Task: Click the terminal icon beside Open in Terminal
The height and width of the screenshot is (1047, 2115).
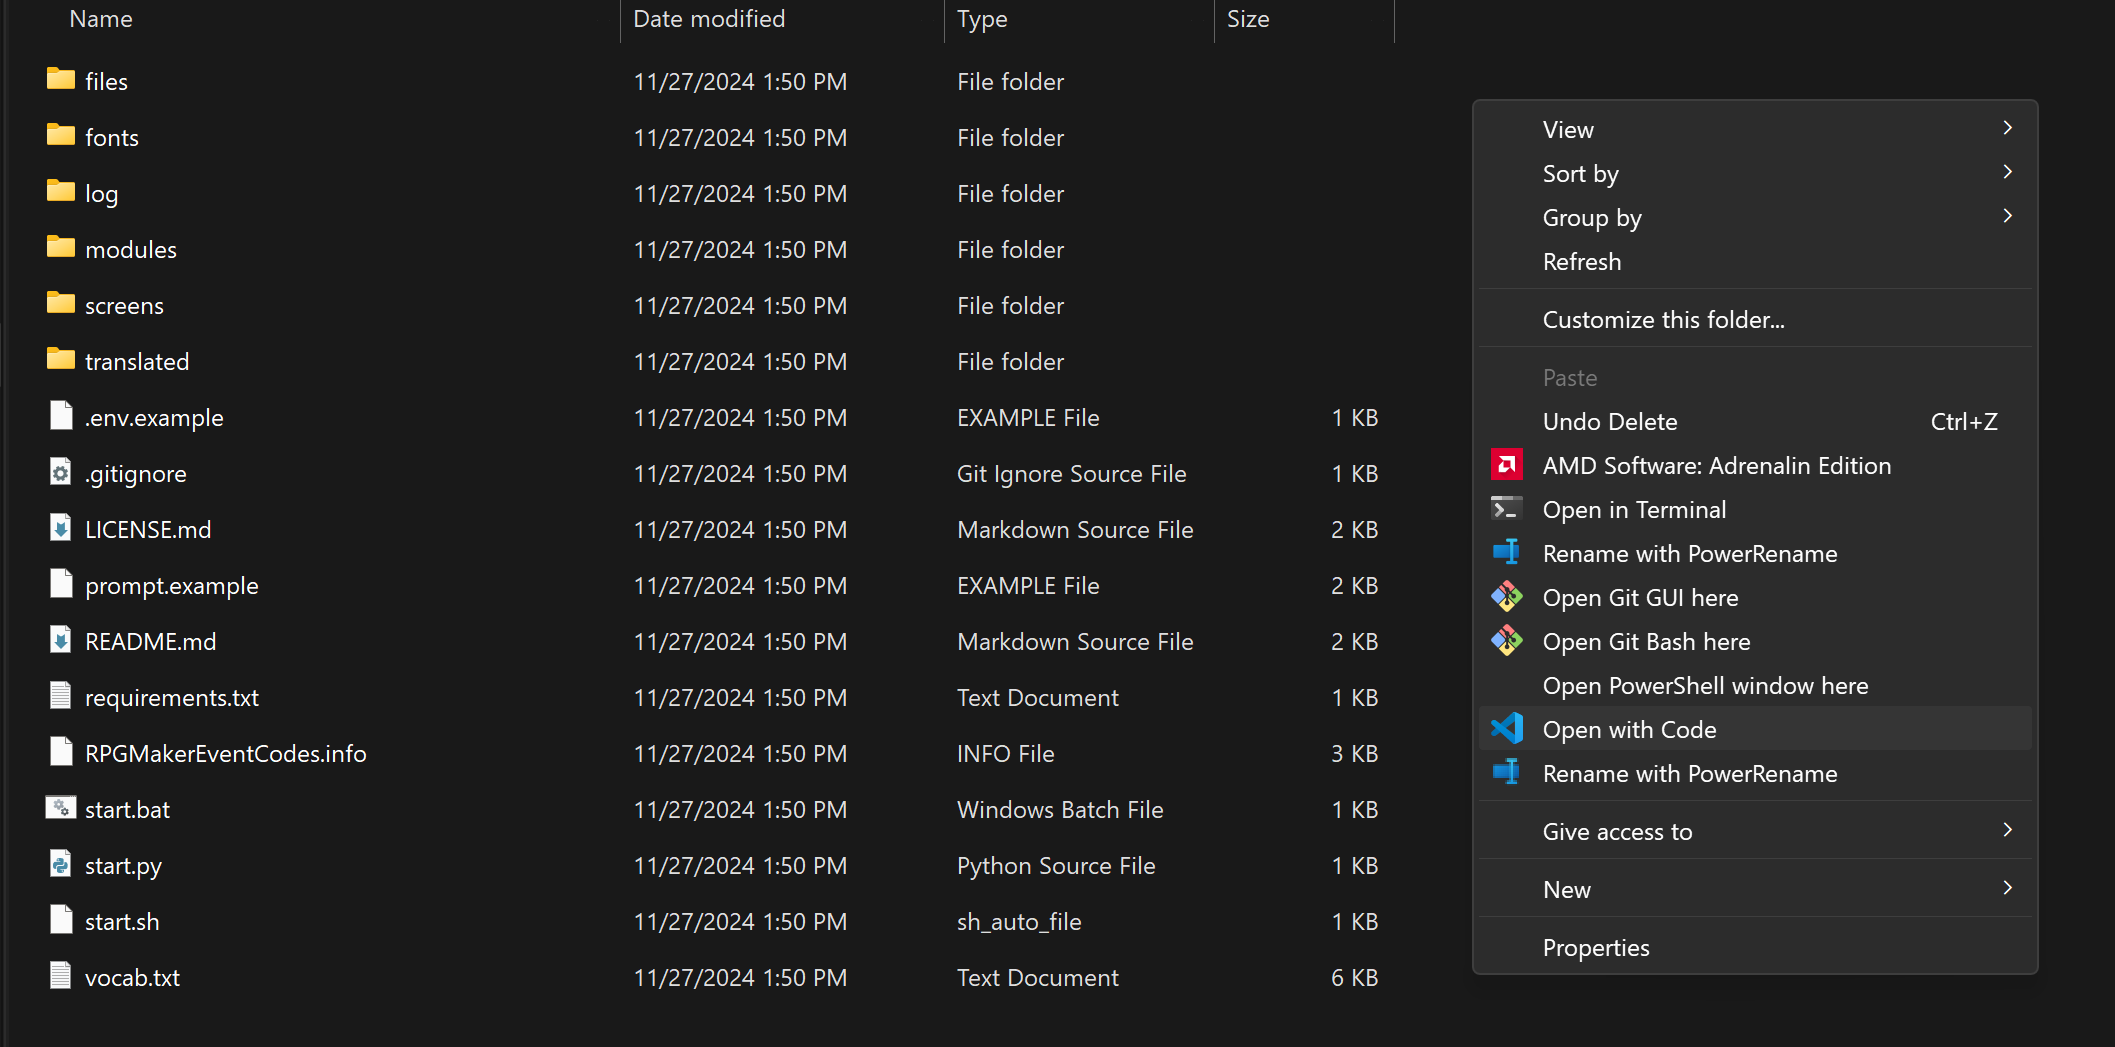Action: [x=1507, y=509]
